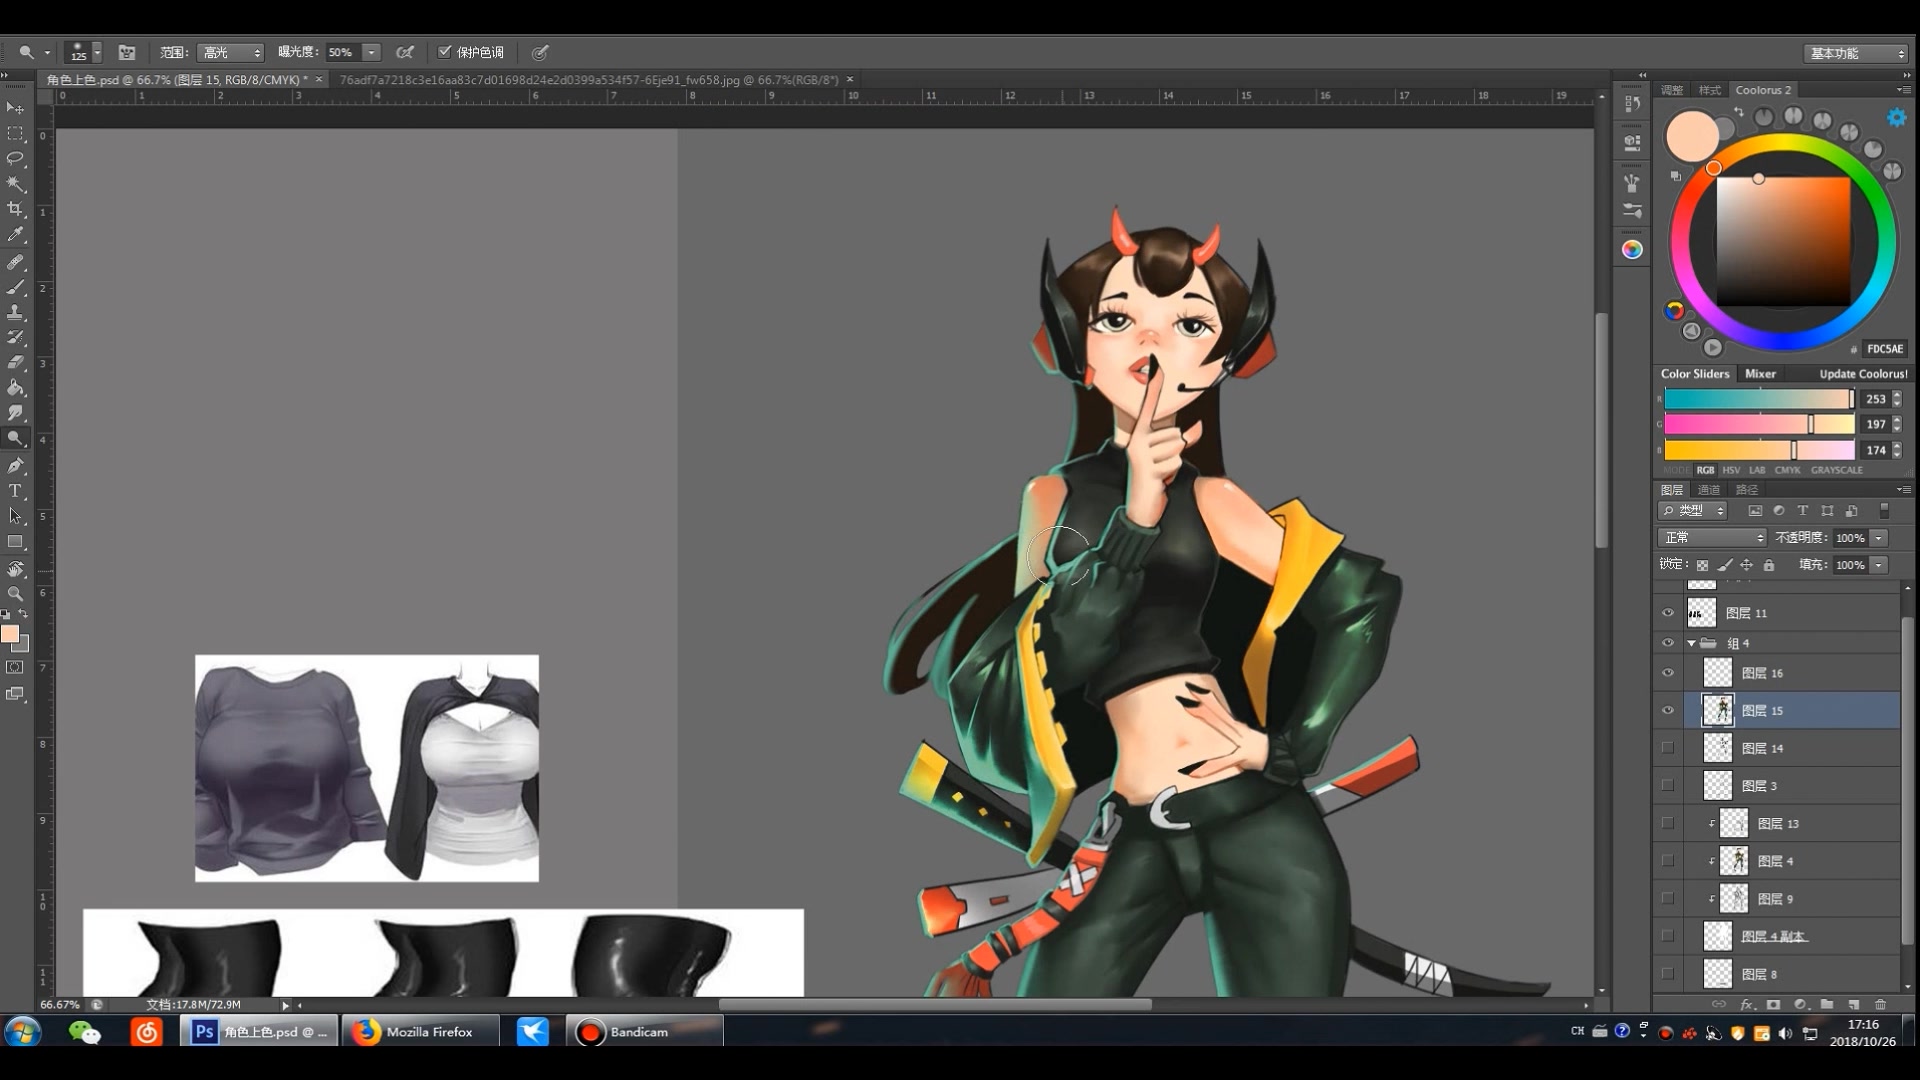Viewport: 1920px width, 1080px height.
Task: Open Coolorus settings gear
Action: [1896, 118]
